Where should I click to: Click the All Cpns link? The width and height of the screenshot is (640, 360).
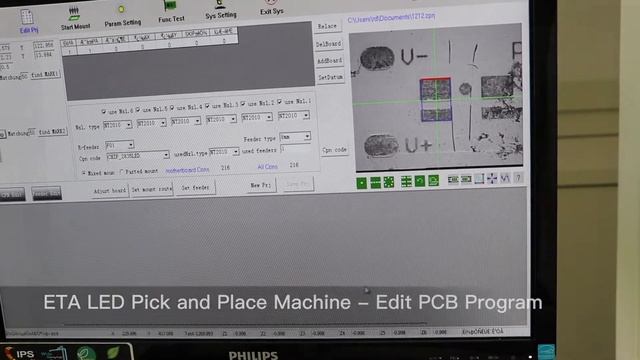267,167
